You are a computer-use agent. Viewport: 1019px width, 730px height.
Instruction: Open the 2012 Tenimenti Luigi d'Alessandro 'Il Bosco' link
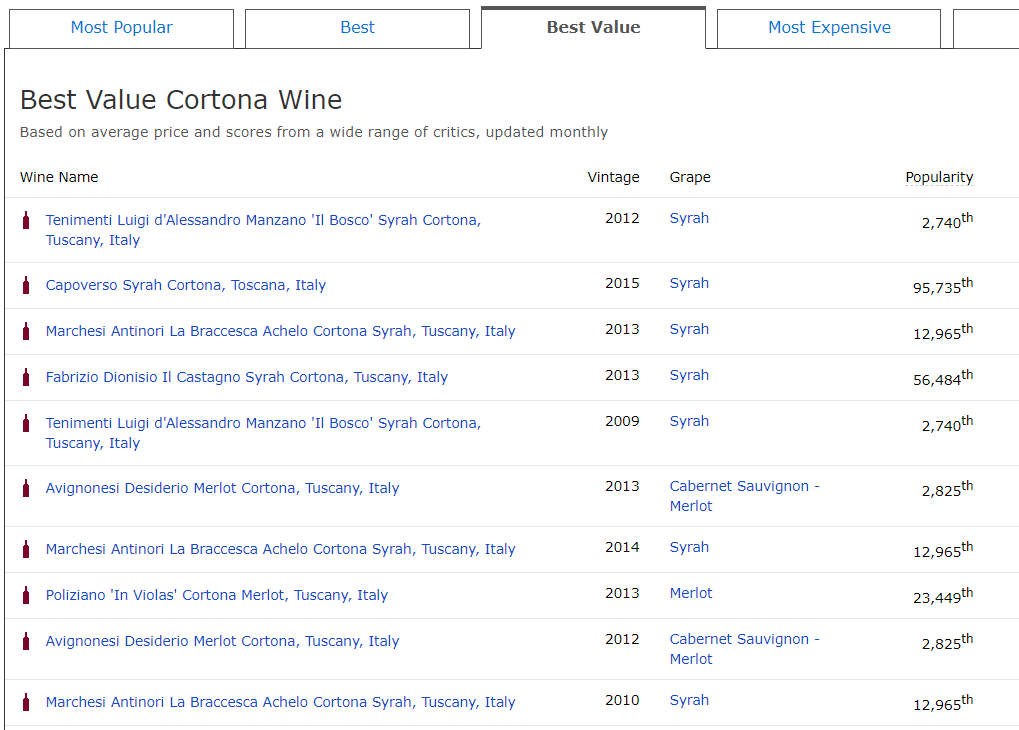pos(263,230)
